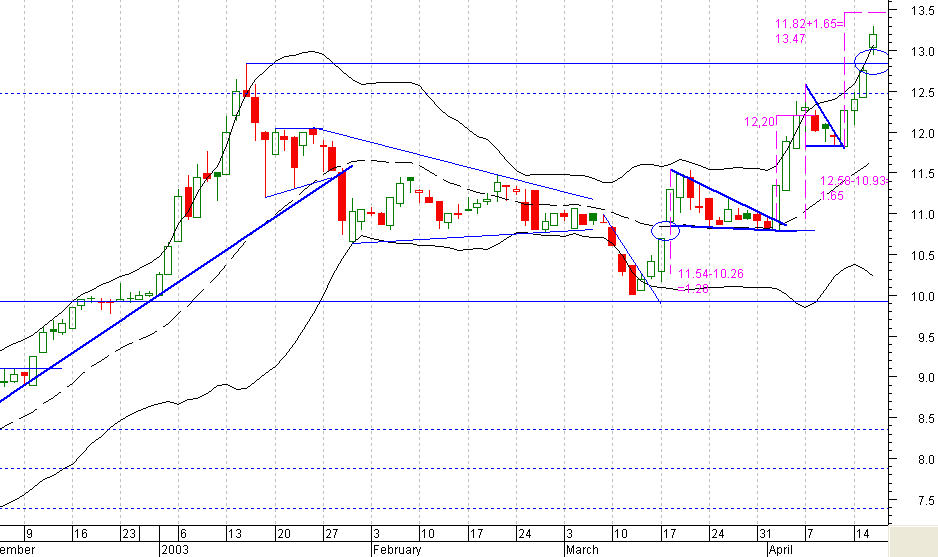
Task: Click the '=1.28' result annotation
Action: 693,289
